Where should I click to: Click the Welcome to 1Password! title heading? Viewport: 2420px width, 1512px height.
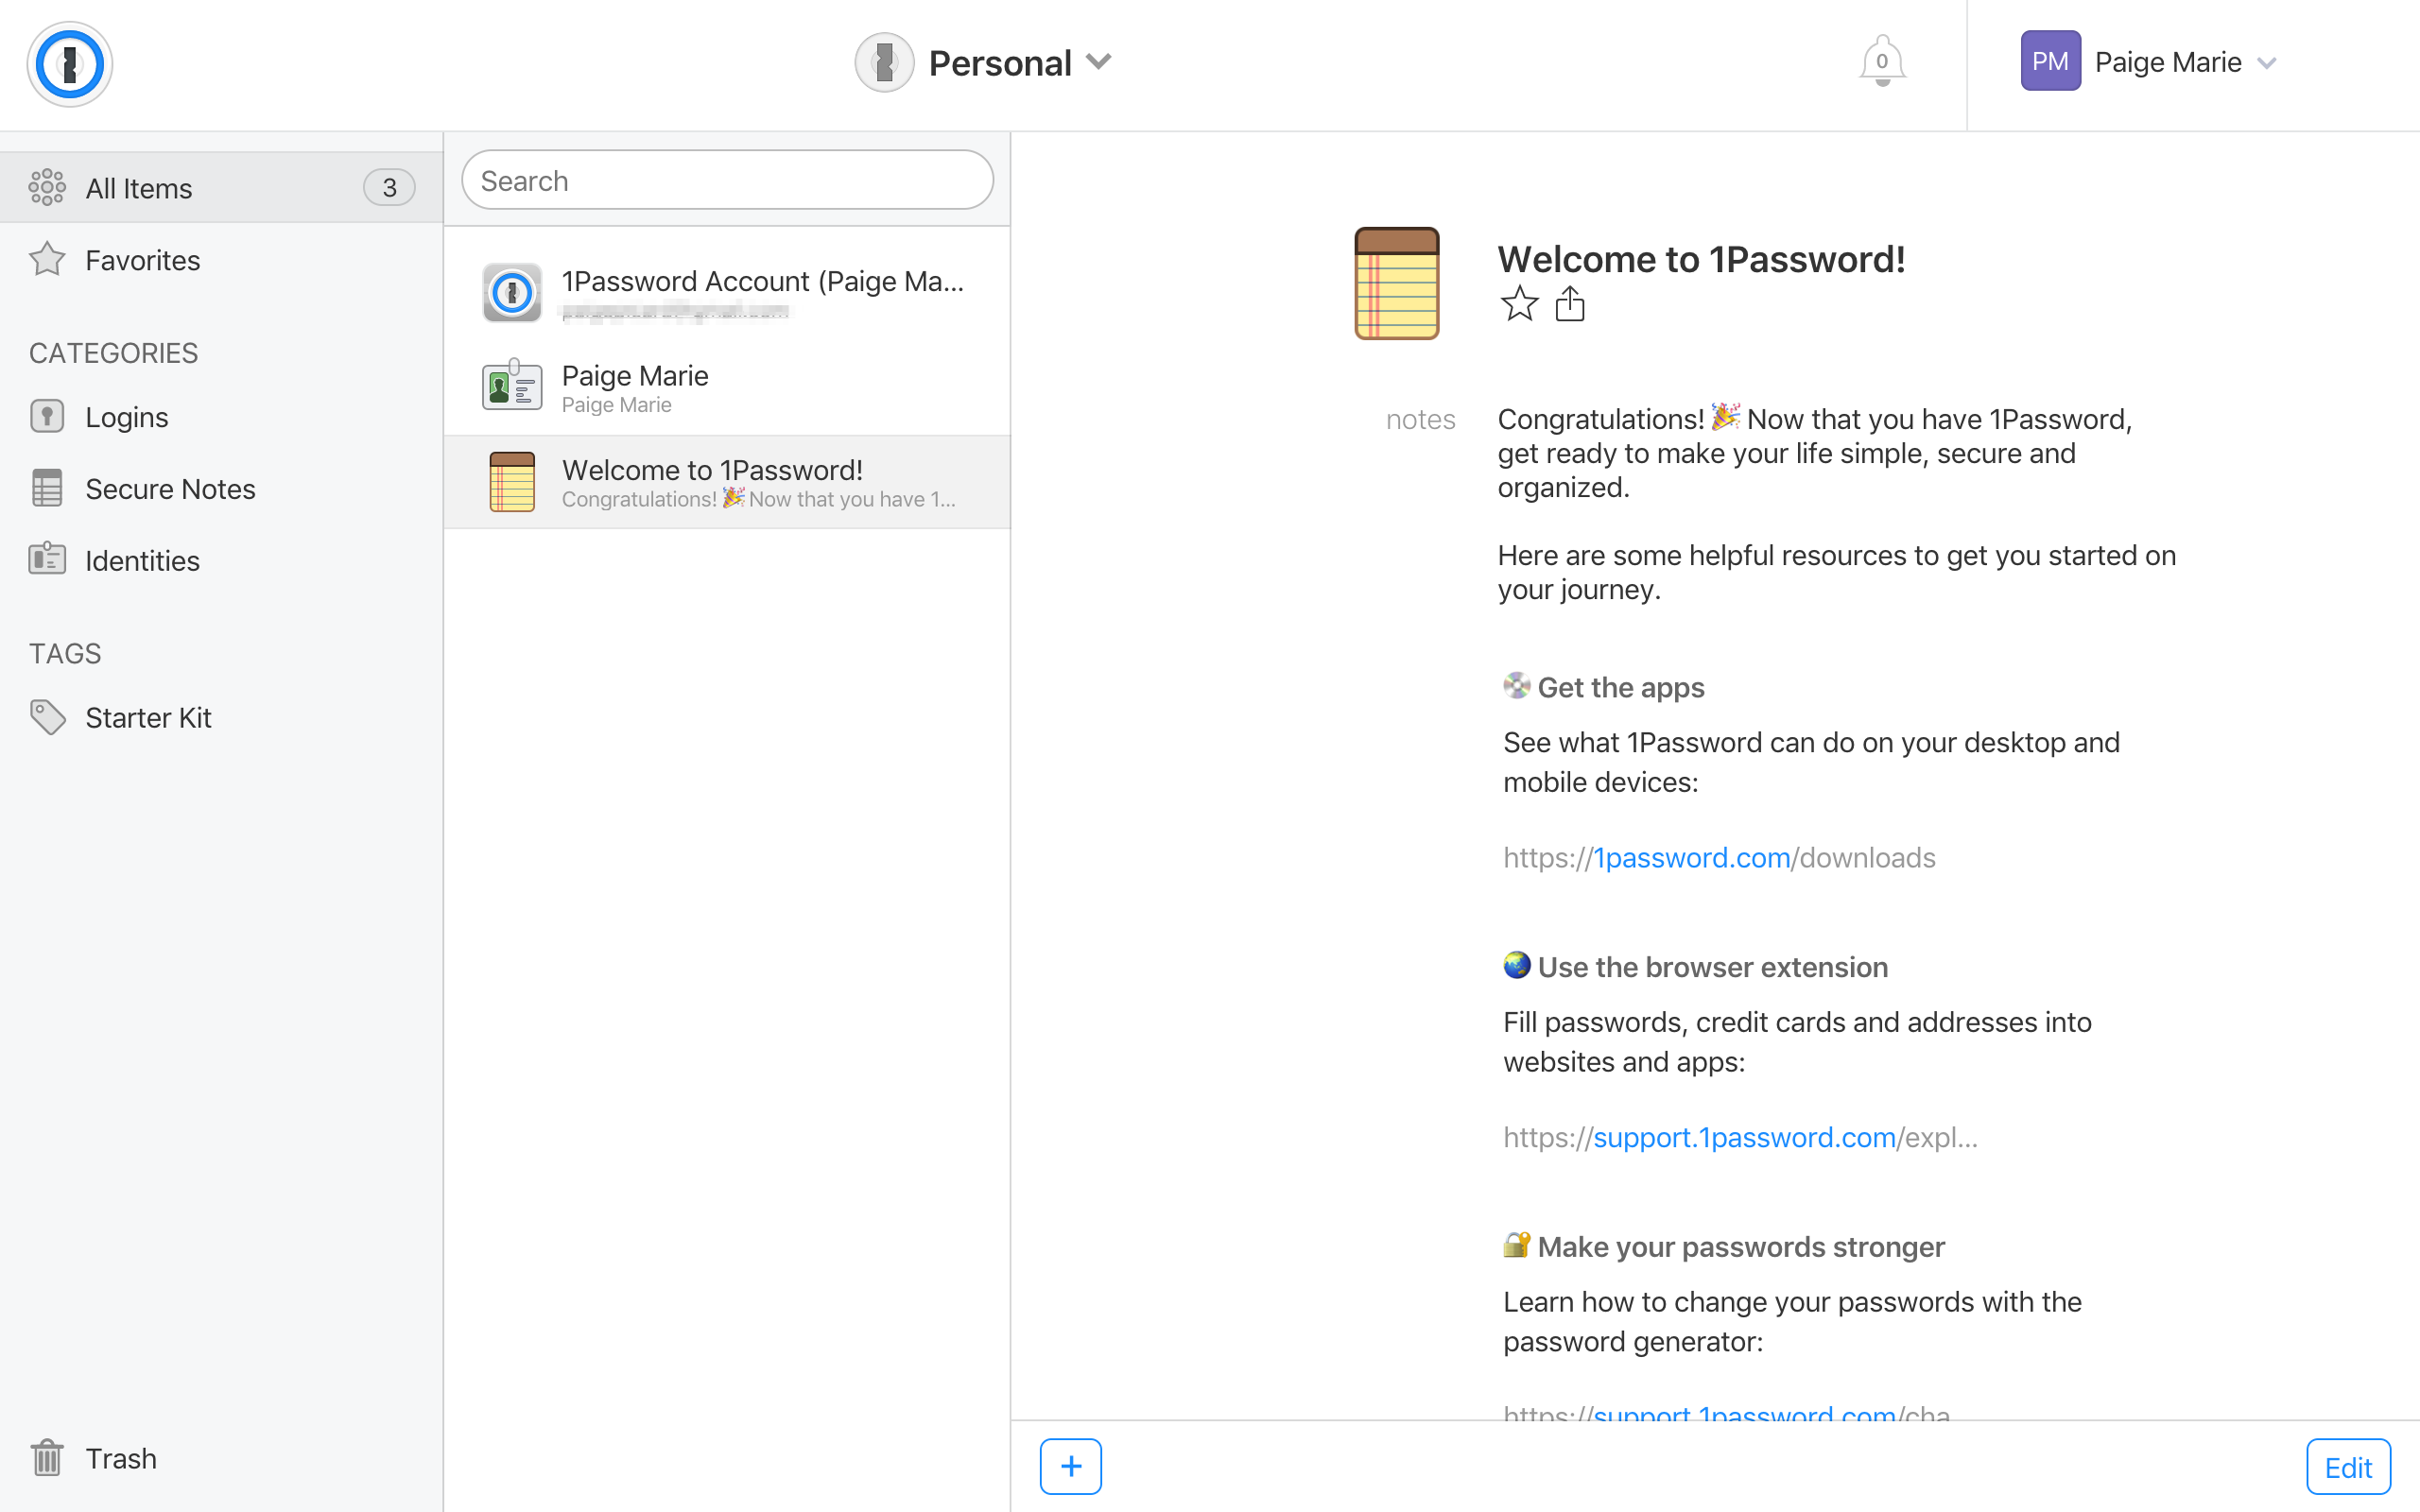click(x=1701, y=259)
